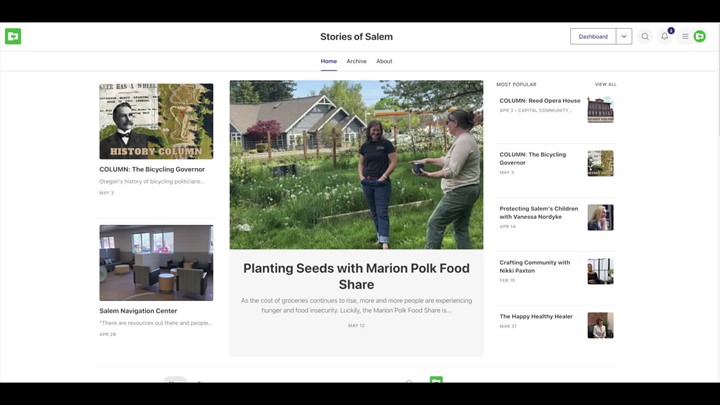This screenshot has height=405, width=720.
Task: Click the green logo in the top-left corner
Action: coord(13,36)
